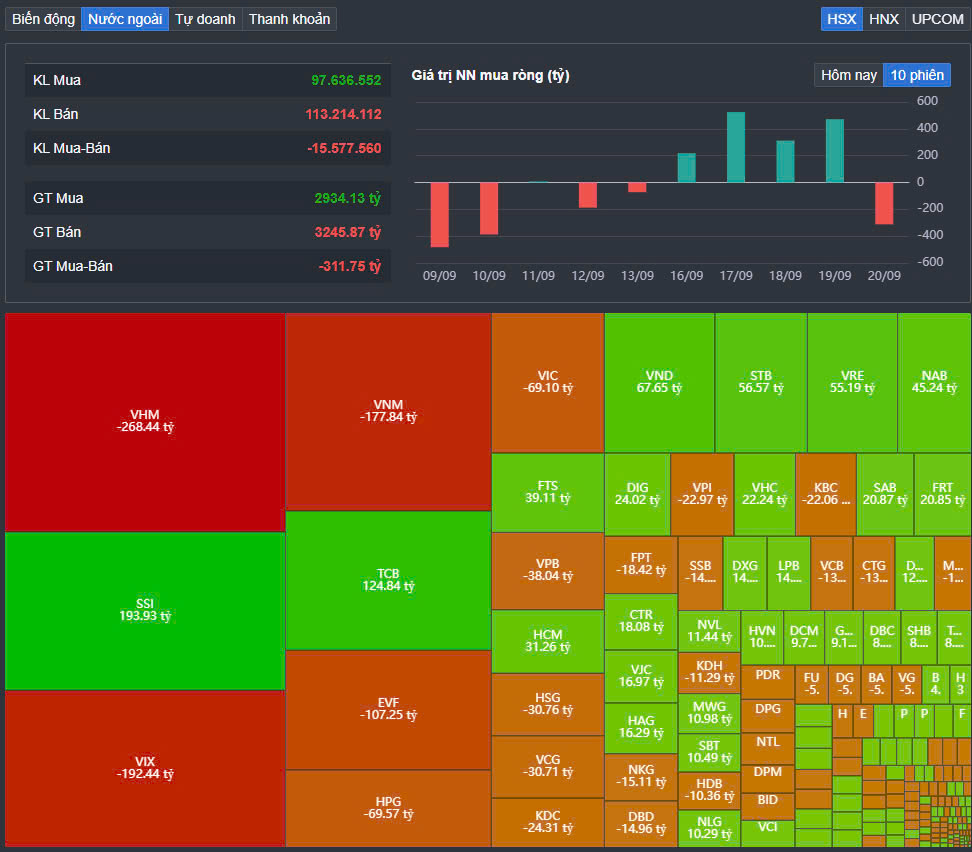This screenshot has width=972, height=852.
Task: Select the VPB treemap tile
Action: point(548,570)
